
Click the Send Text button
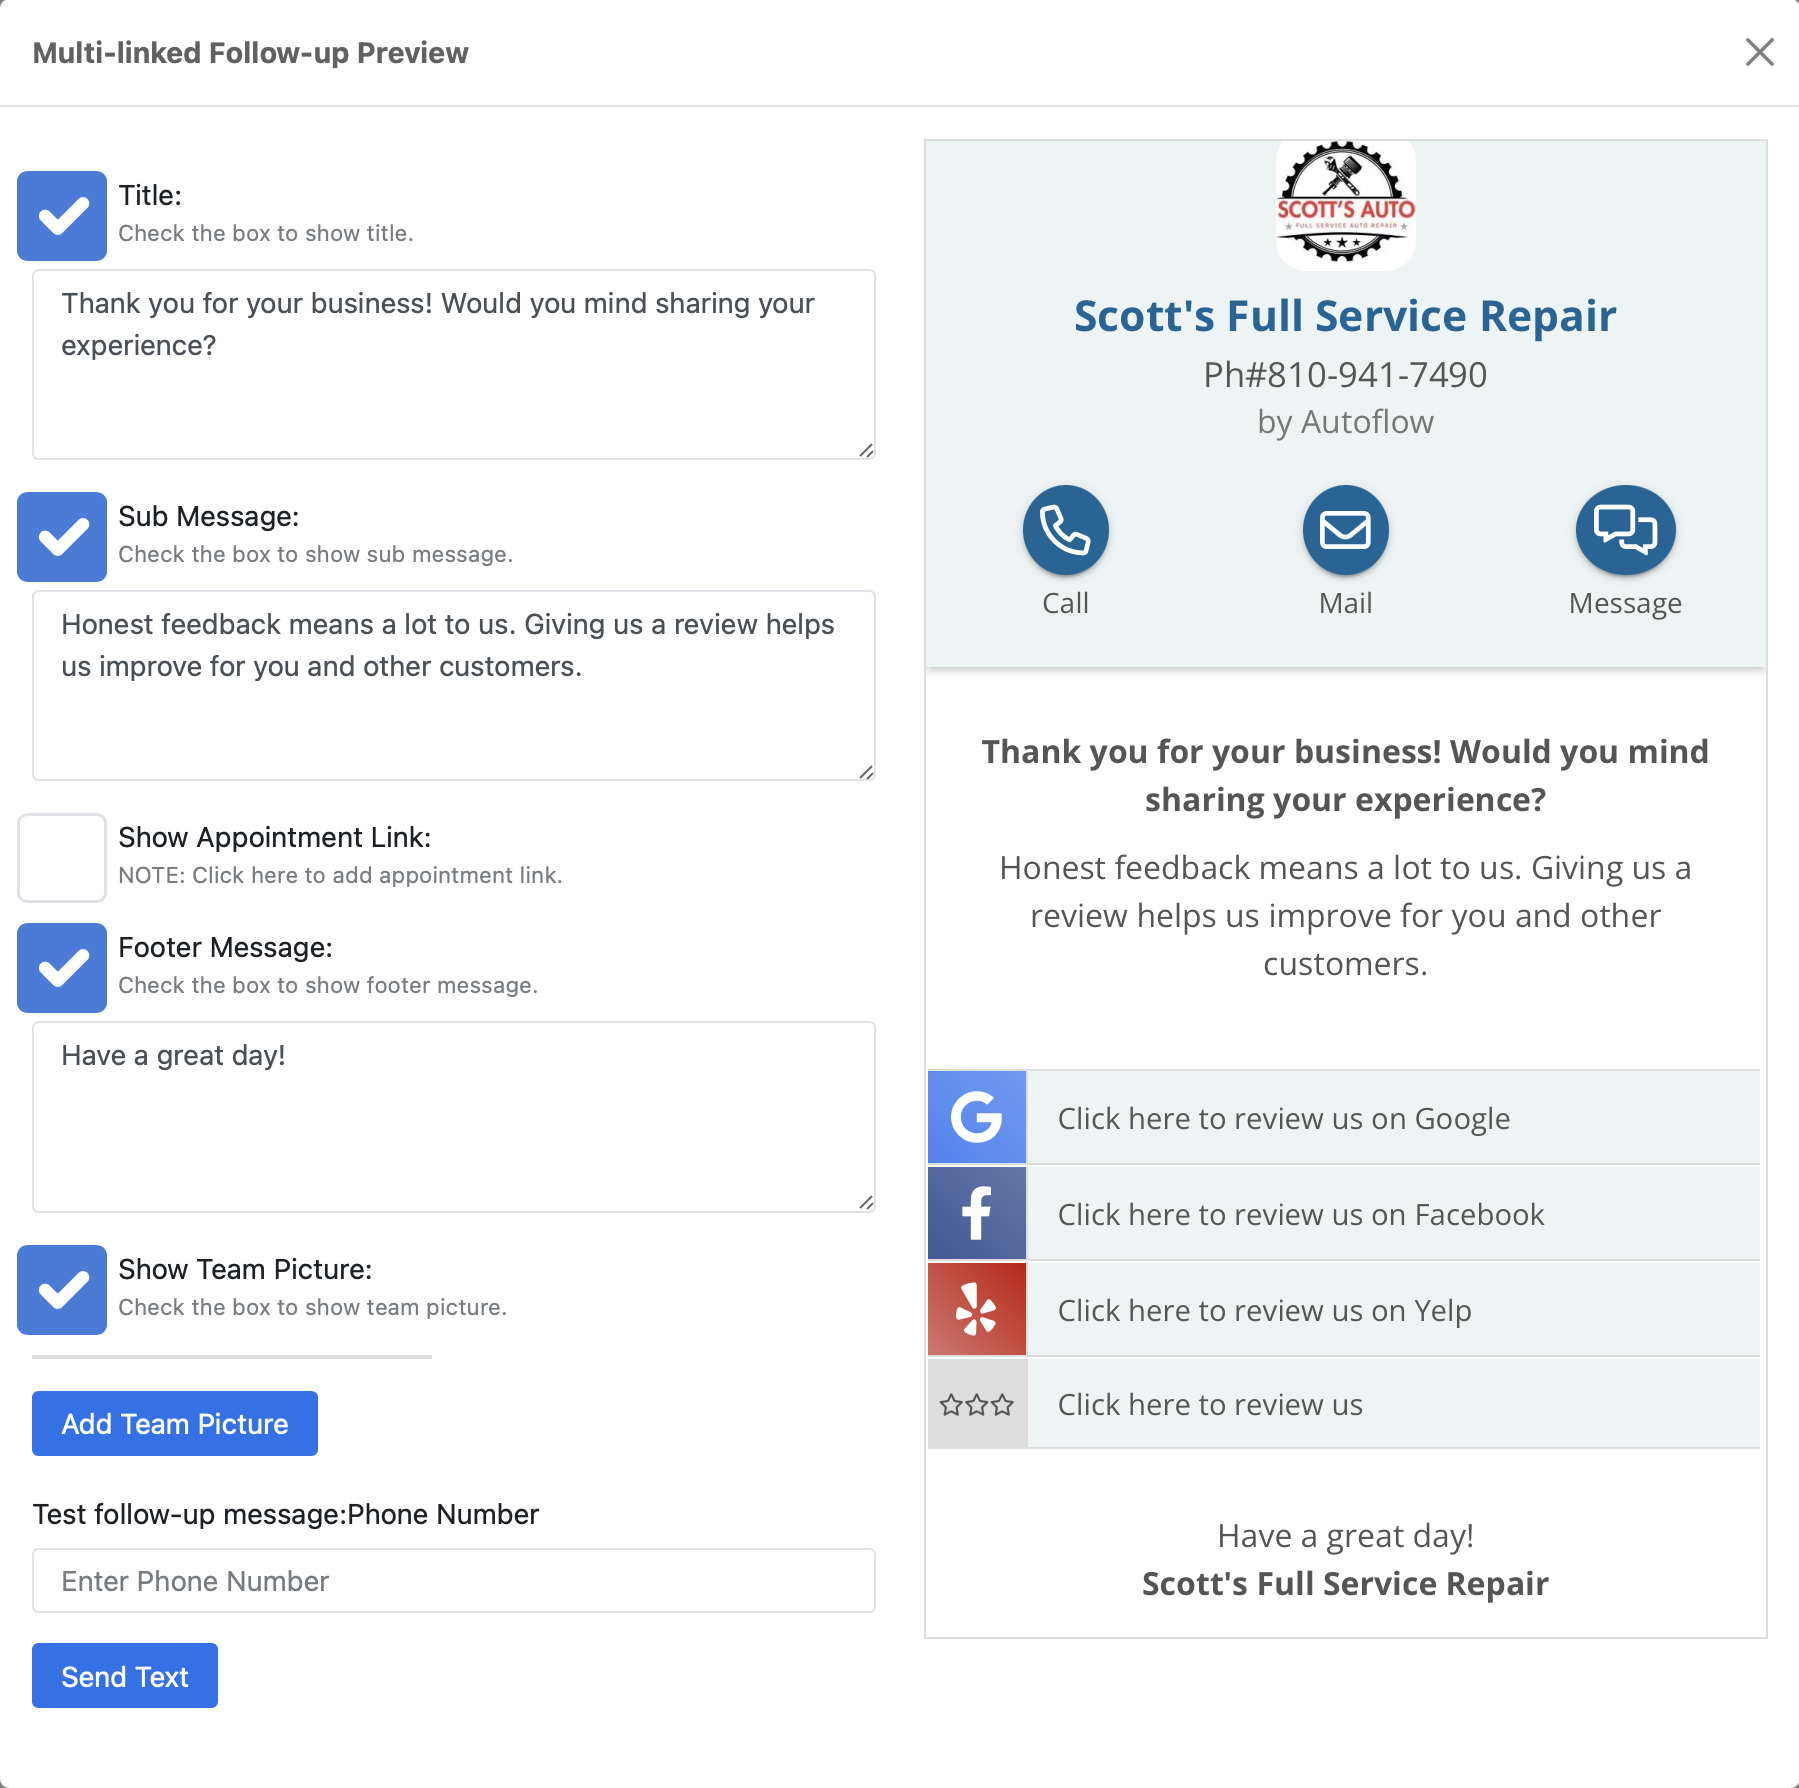(x=125, y=1676)
